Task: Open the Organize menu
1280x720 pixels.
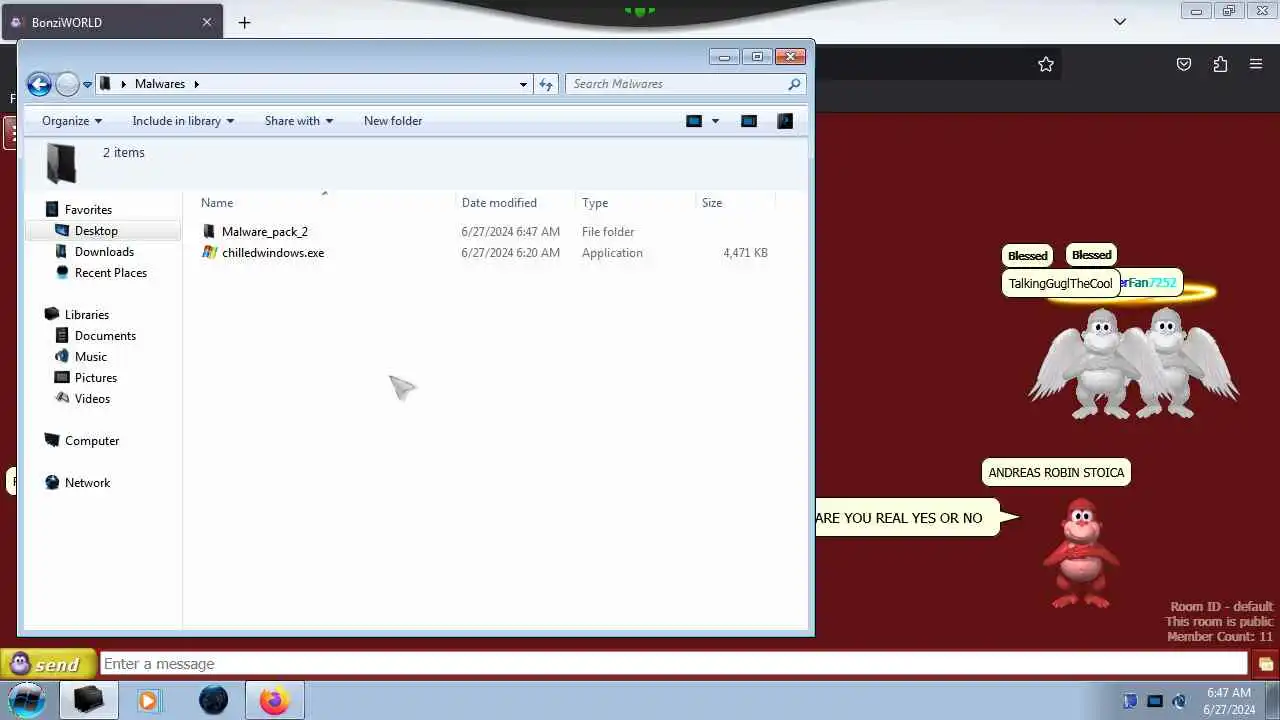Action: (x=71, y=121)
